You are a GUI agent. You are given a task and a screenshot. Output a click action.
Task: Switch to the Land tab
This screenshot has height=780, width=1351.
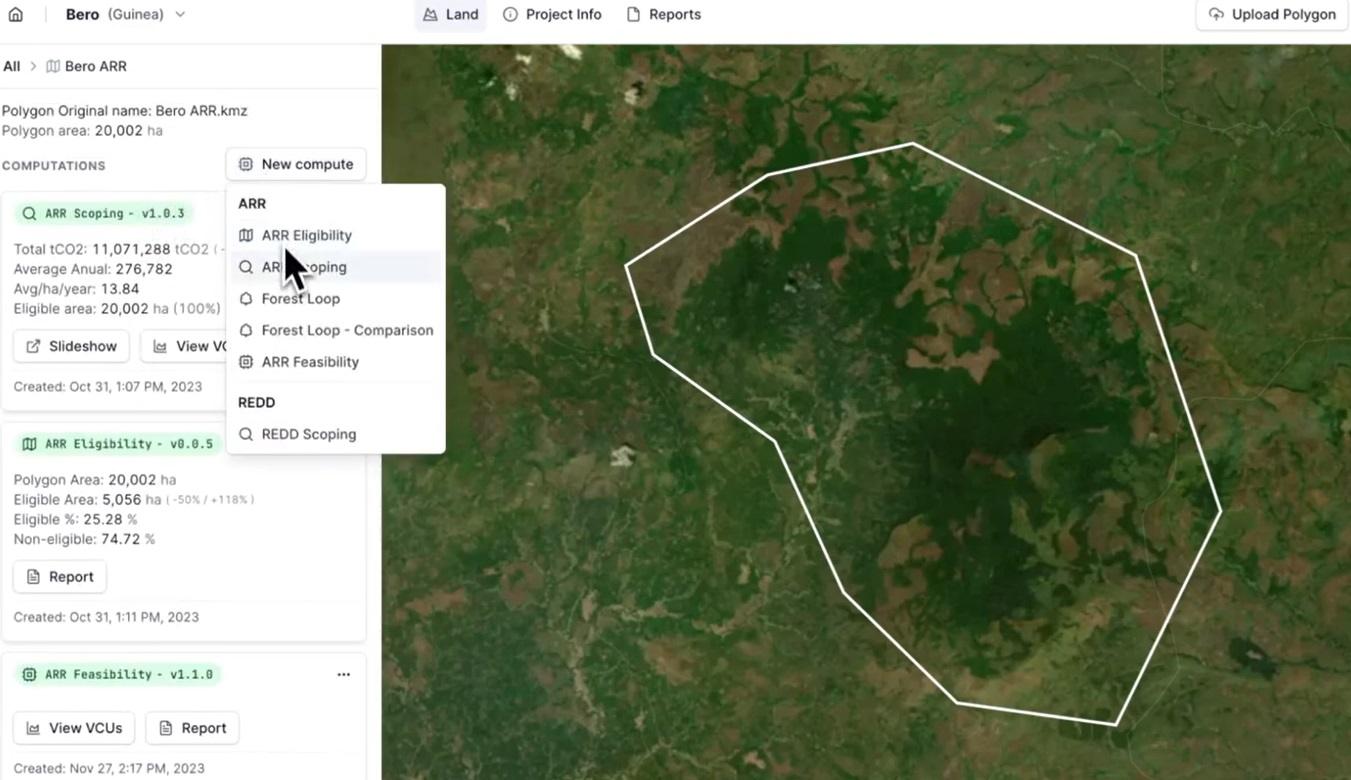(x=450, y=14)
